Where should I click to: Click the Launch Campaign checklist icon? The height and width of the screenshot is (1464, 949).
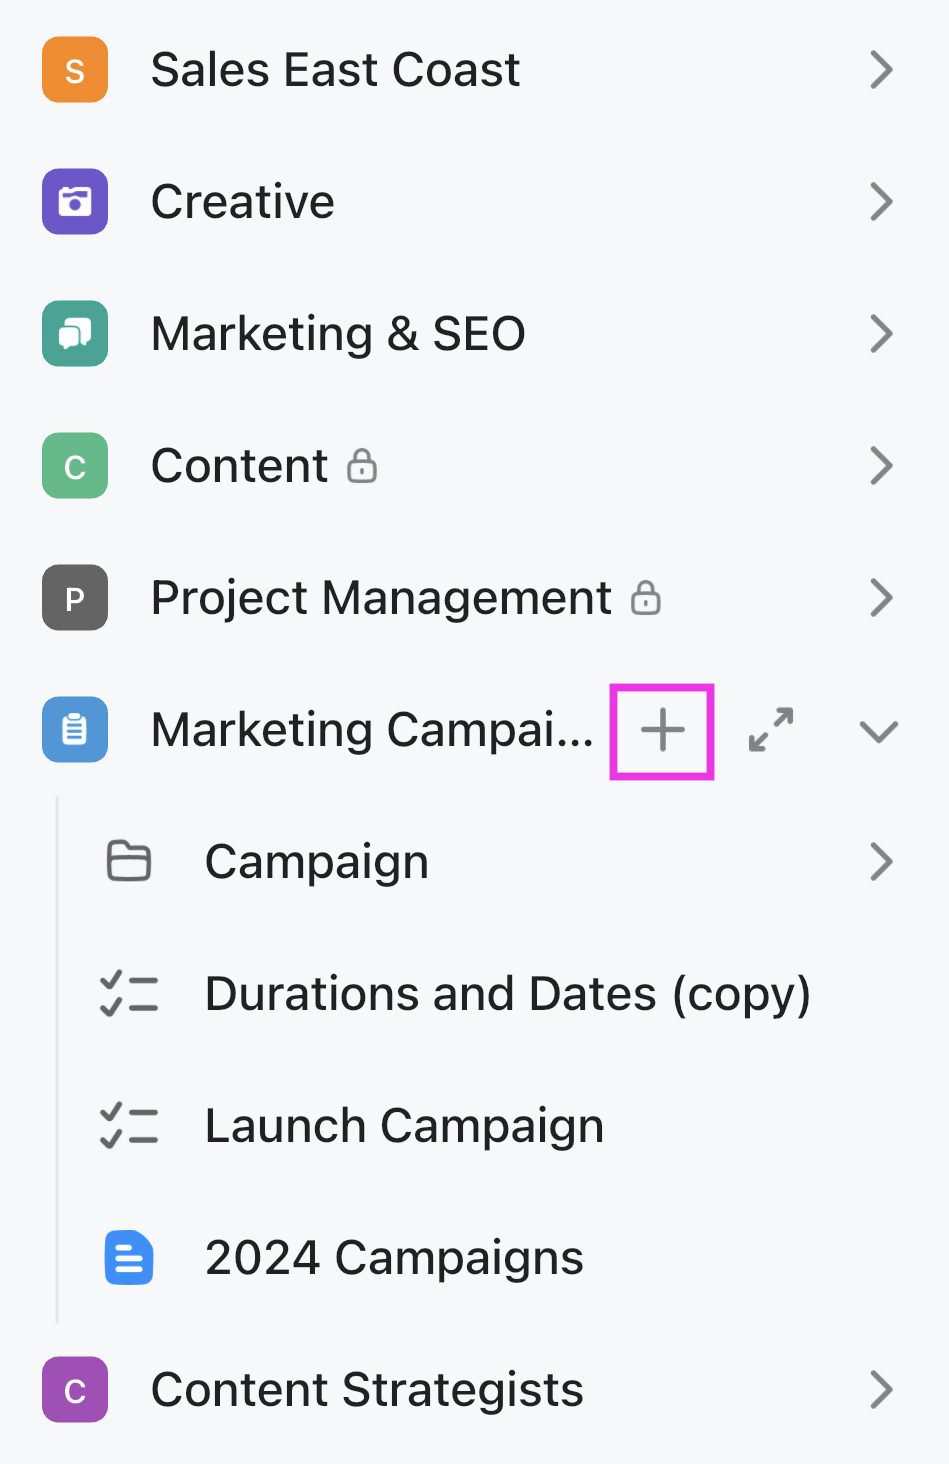coord(128,1125)
